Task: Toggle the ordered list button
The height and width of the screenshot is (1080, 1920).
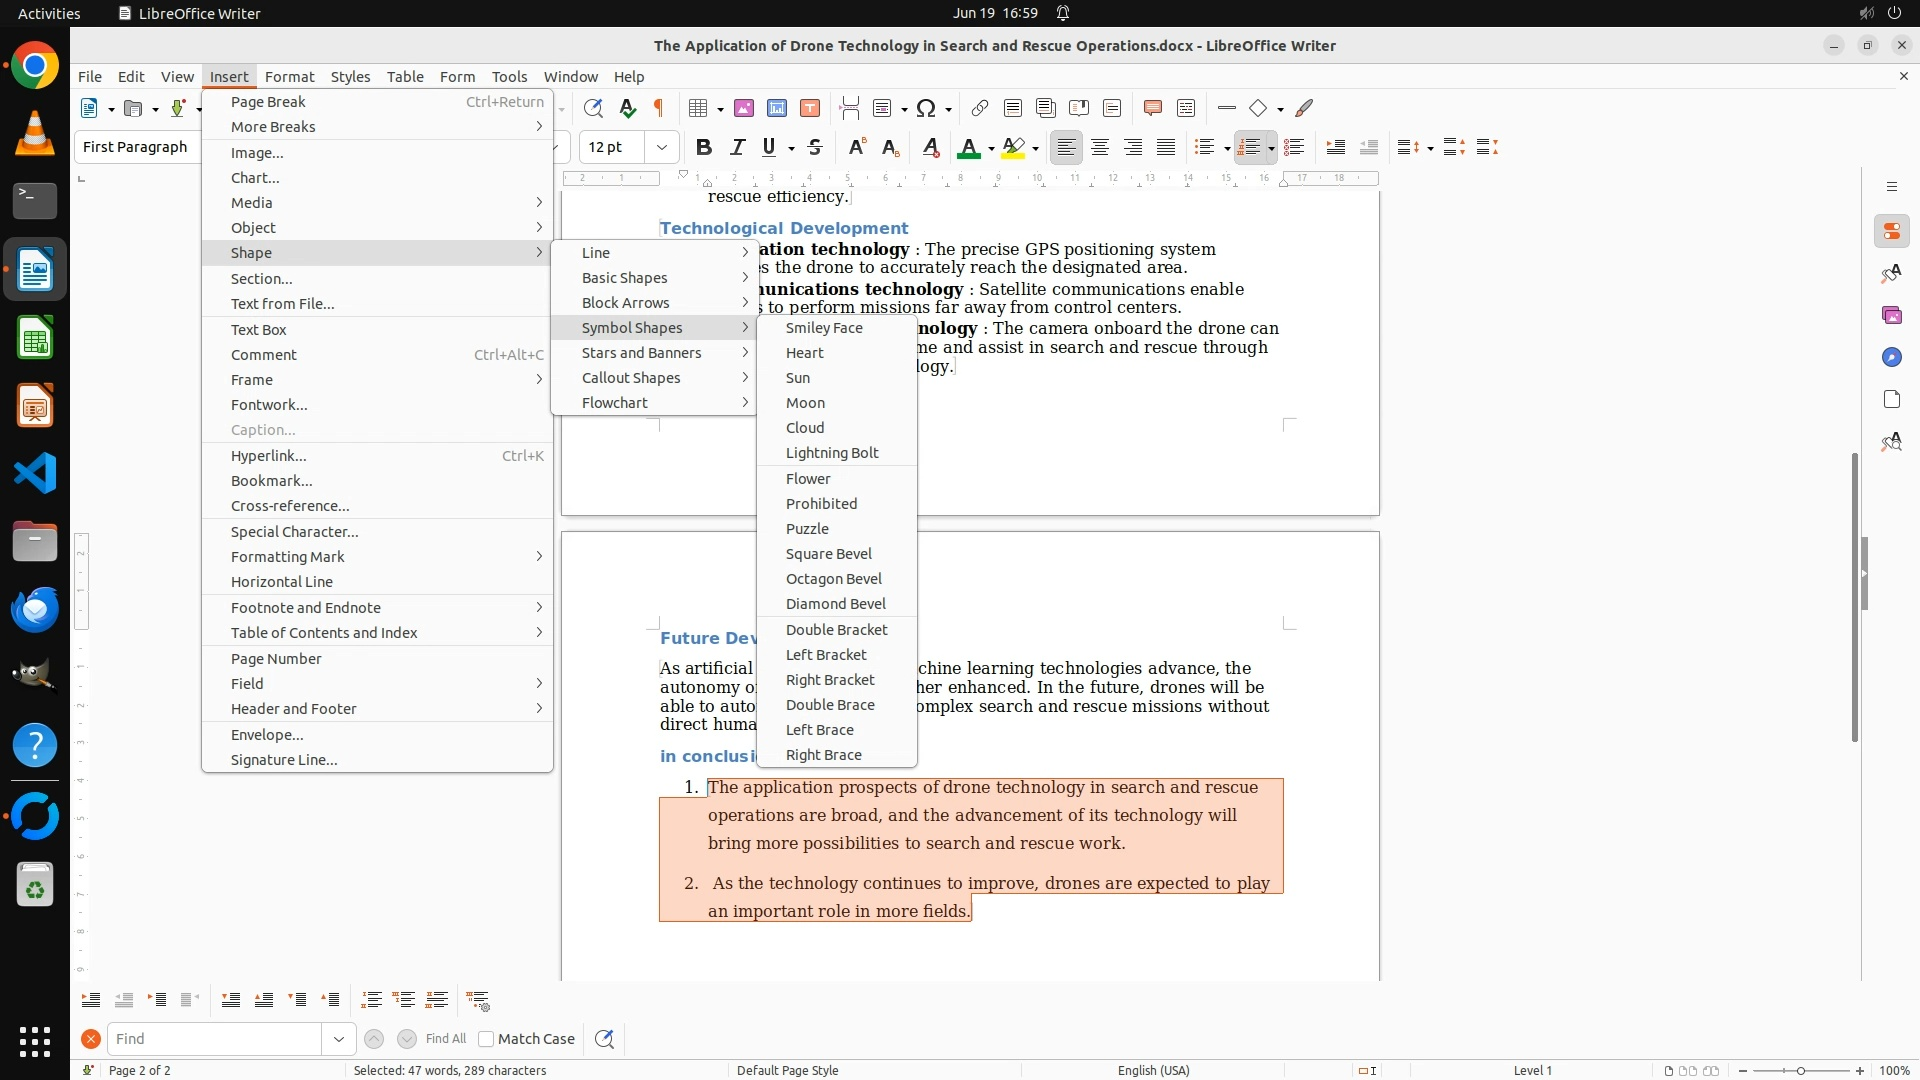Action: coord(1248,148)
